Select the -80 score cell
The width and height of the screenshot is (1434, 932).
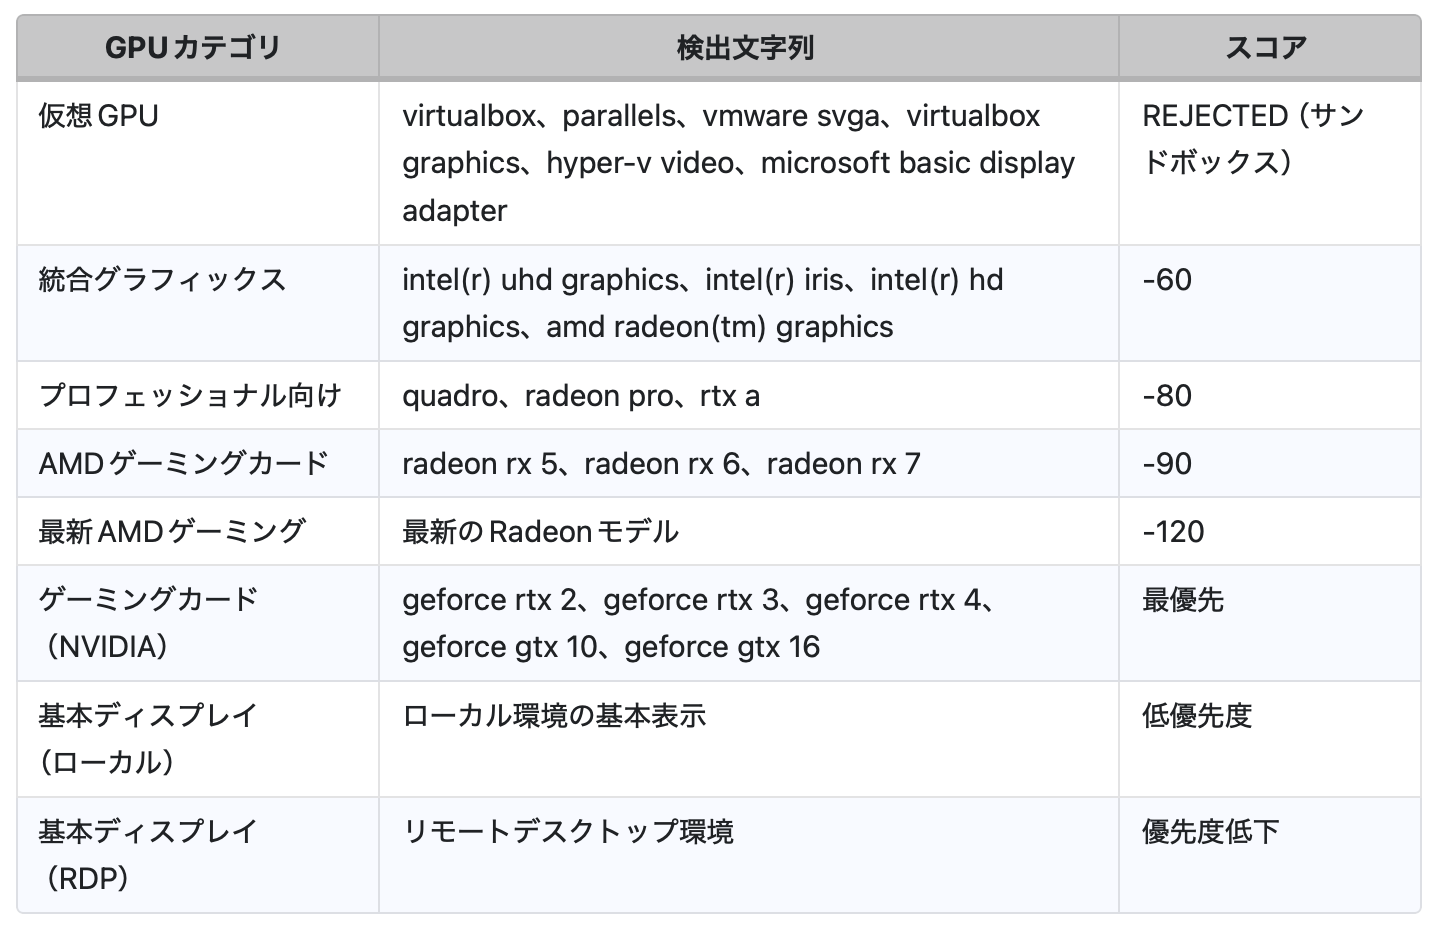(x=1167, y=395)
